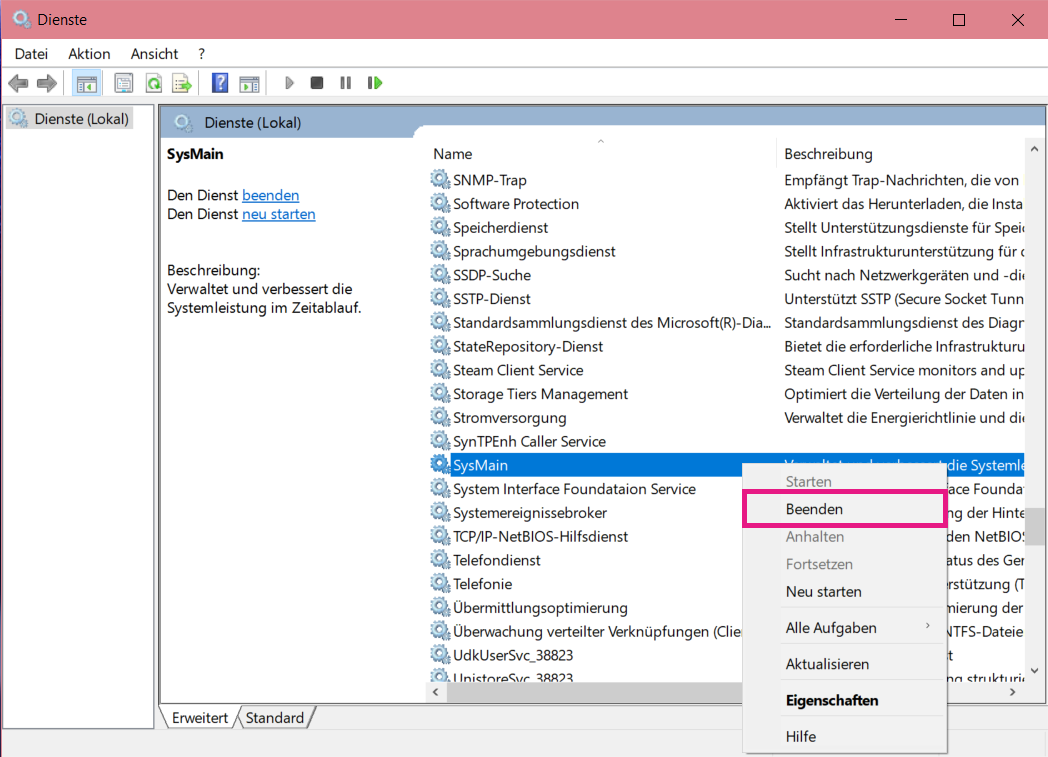The image size is (1048, 757).
Task: Select SynTPEnh Caller Service row
Action: (727, 441)
